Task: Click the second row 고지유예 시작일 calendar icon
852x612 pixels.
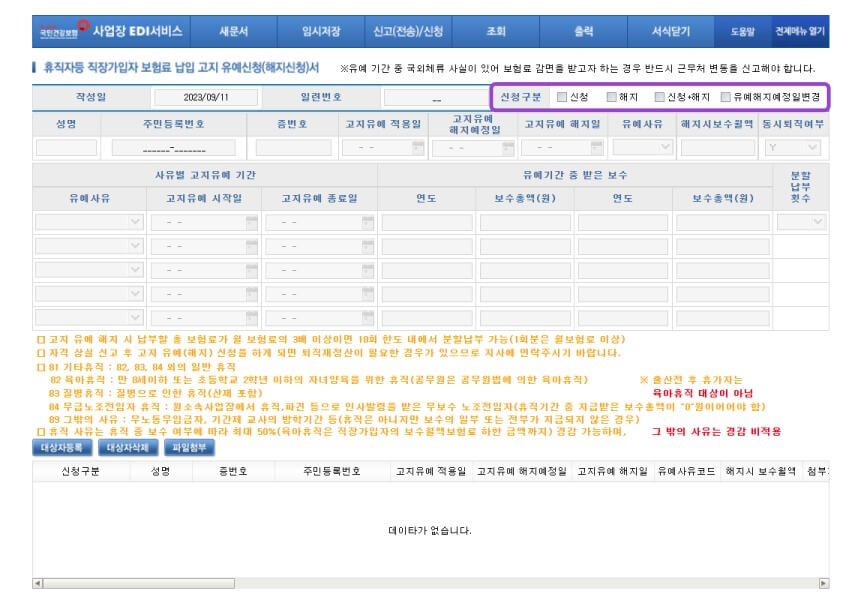Action: 252,245
